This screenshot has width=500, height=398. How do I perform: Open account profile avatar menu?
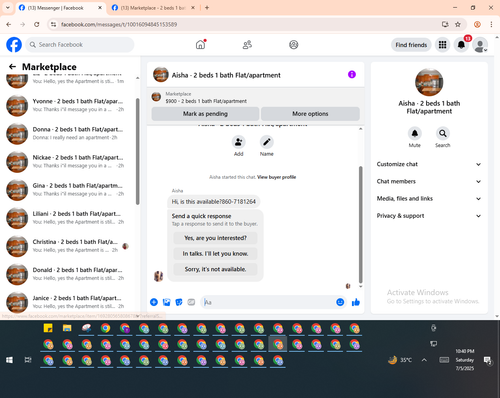click(480, 45)
